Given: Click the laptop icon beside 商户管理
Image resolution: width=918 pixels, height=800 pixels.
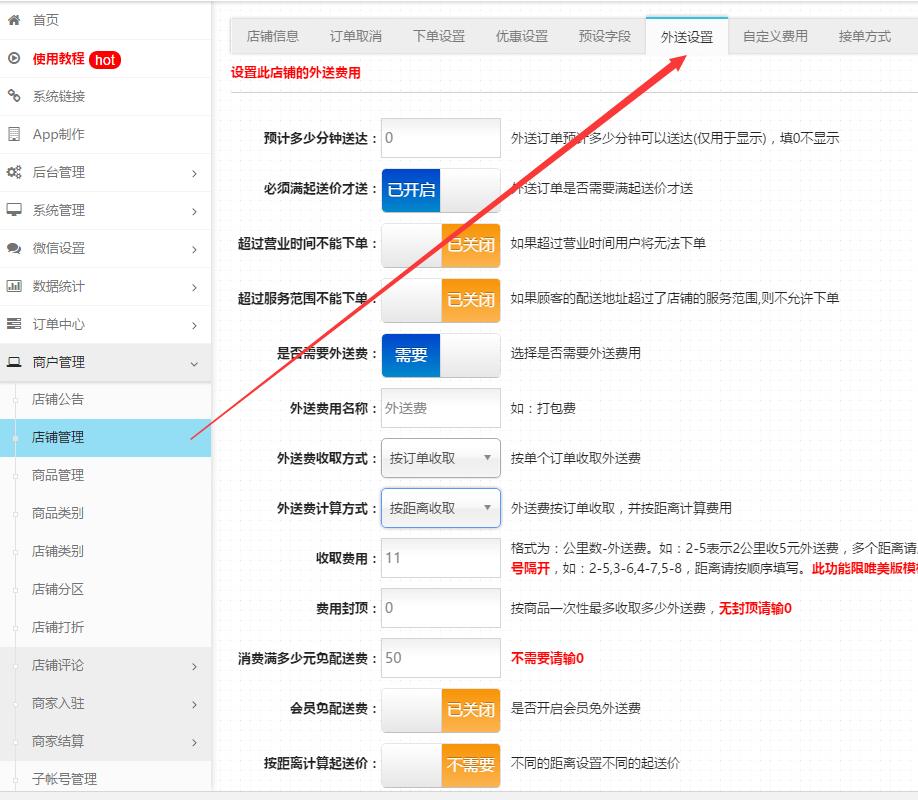Looking at the screenshot, I should click(x=14, y=362).
